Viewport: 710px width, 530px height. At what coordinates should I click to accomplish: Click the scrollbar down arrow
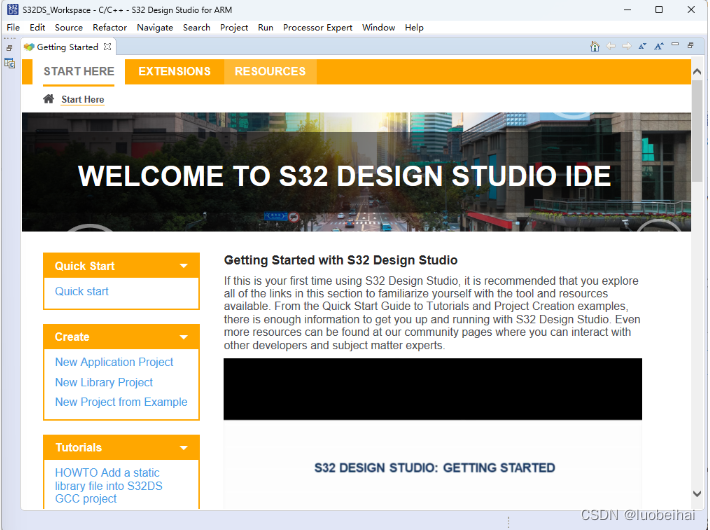tap(697, 494)
